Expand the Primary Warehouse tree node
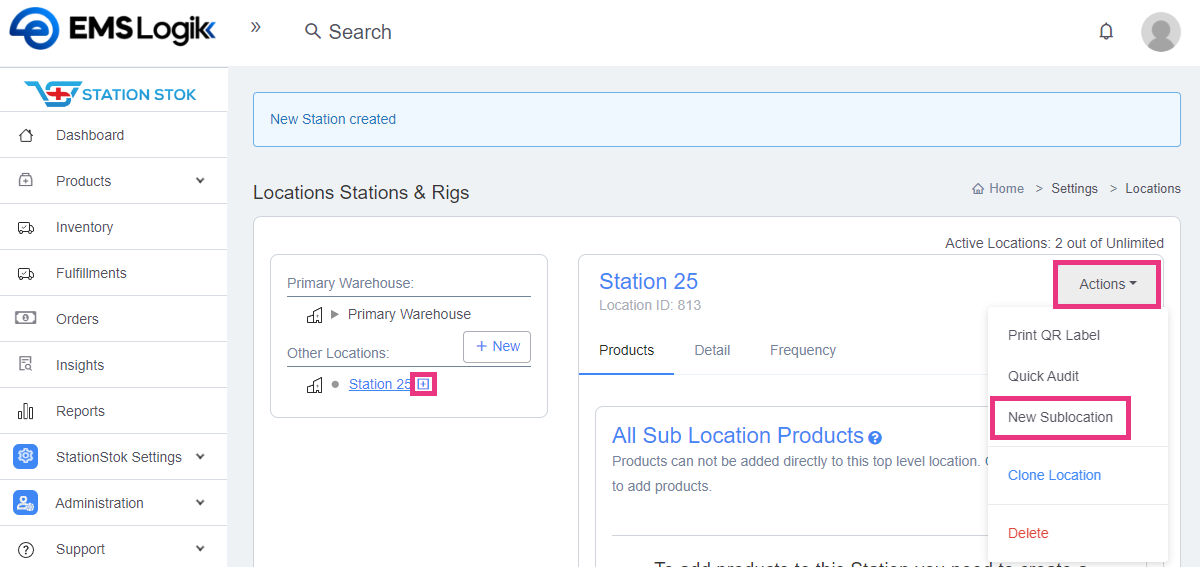The height and width of the screenshot is (567, 1200). tap(335, 314)
